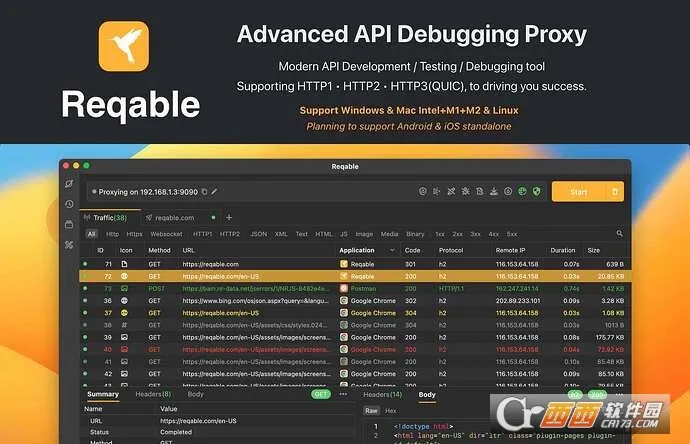Screen dimensions: 690x444
Task: Click the grey circular target icon in the toolbar
Action: [508, 191]
